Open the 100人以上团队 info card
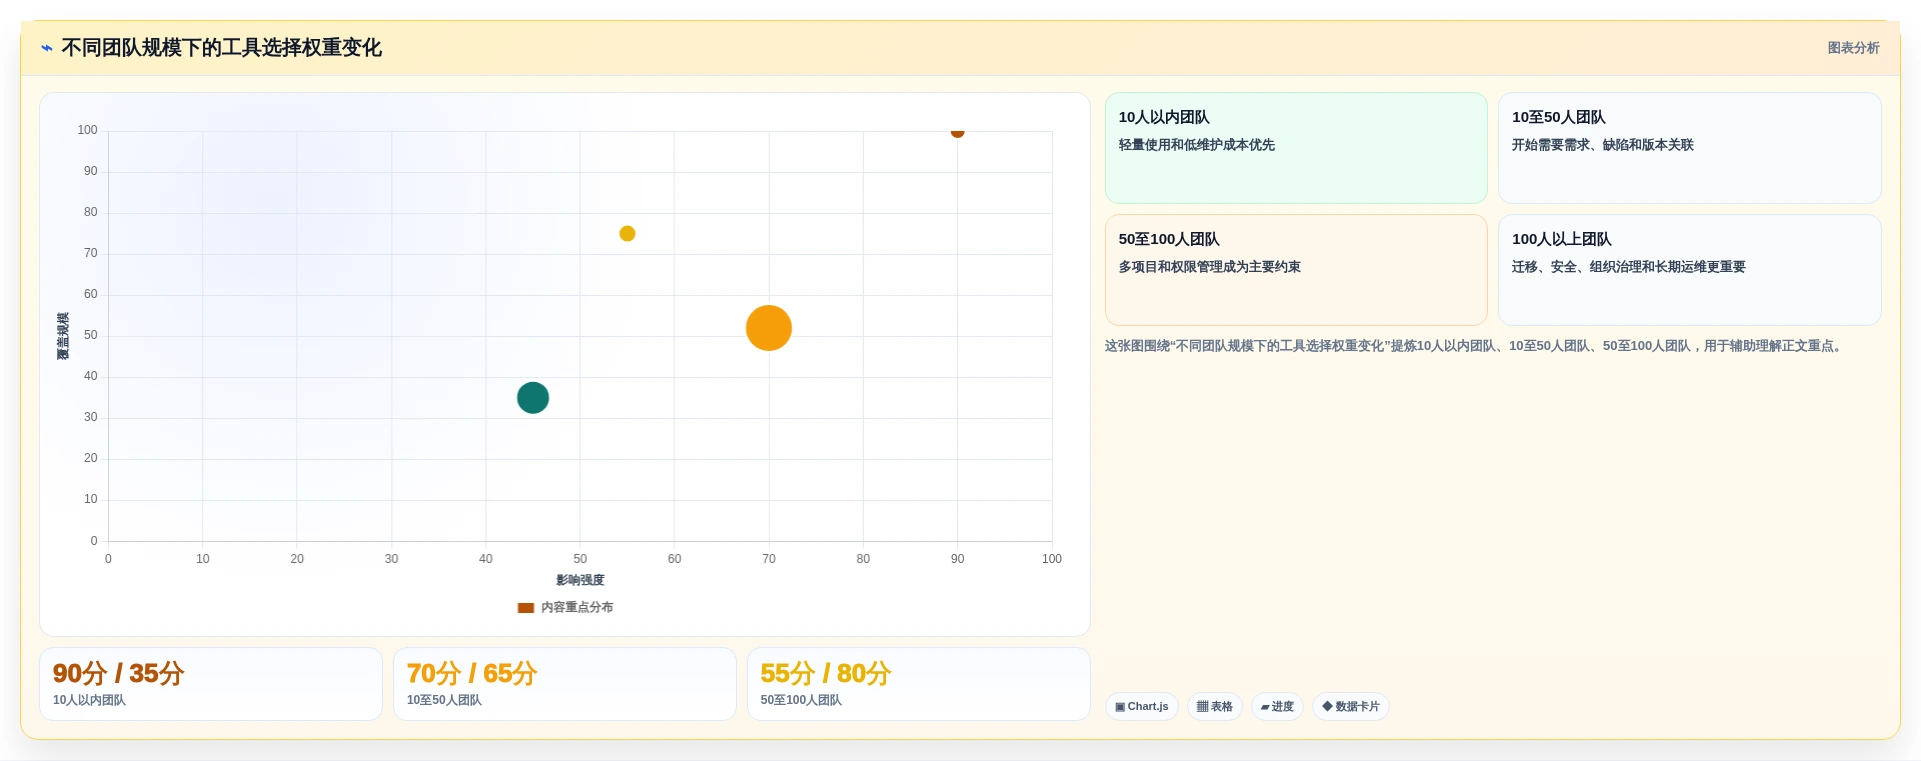Screen dimensions: 1921x761 click(1689, 270)
